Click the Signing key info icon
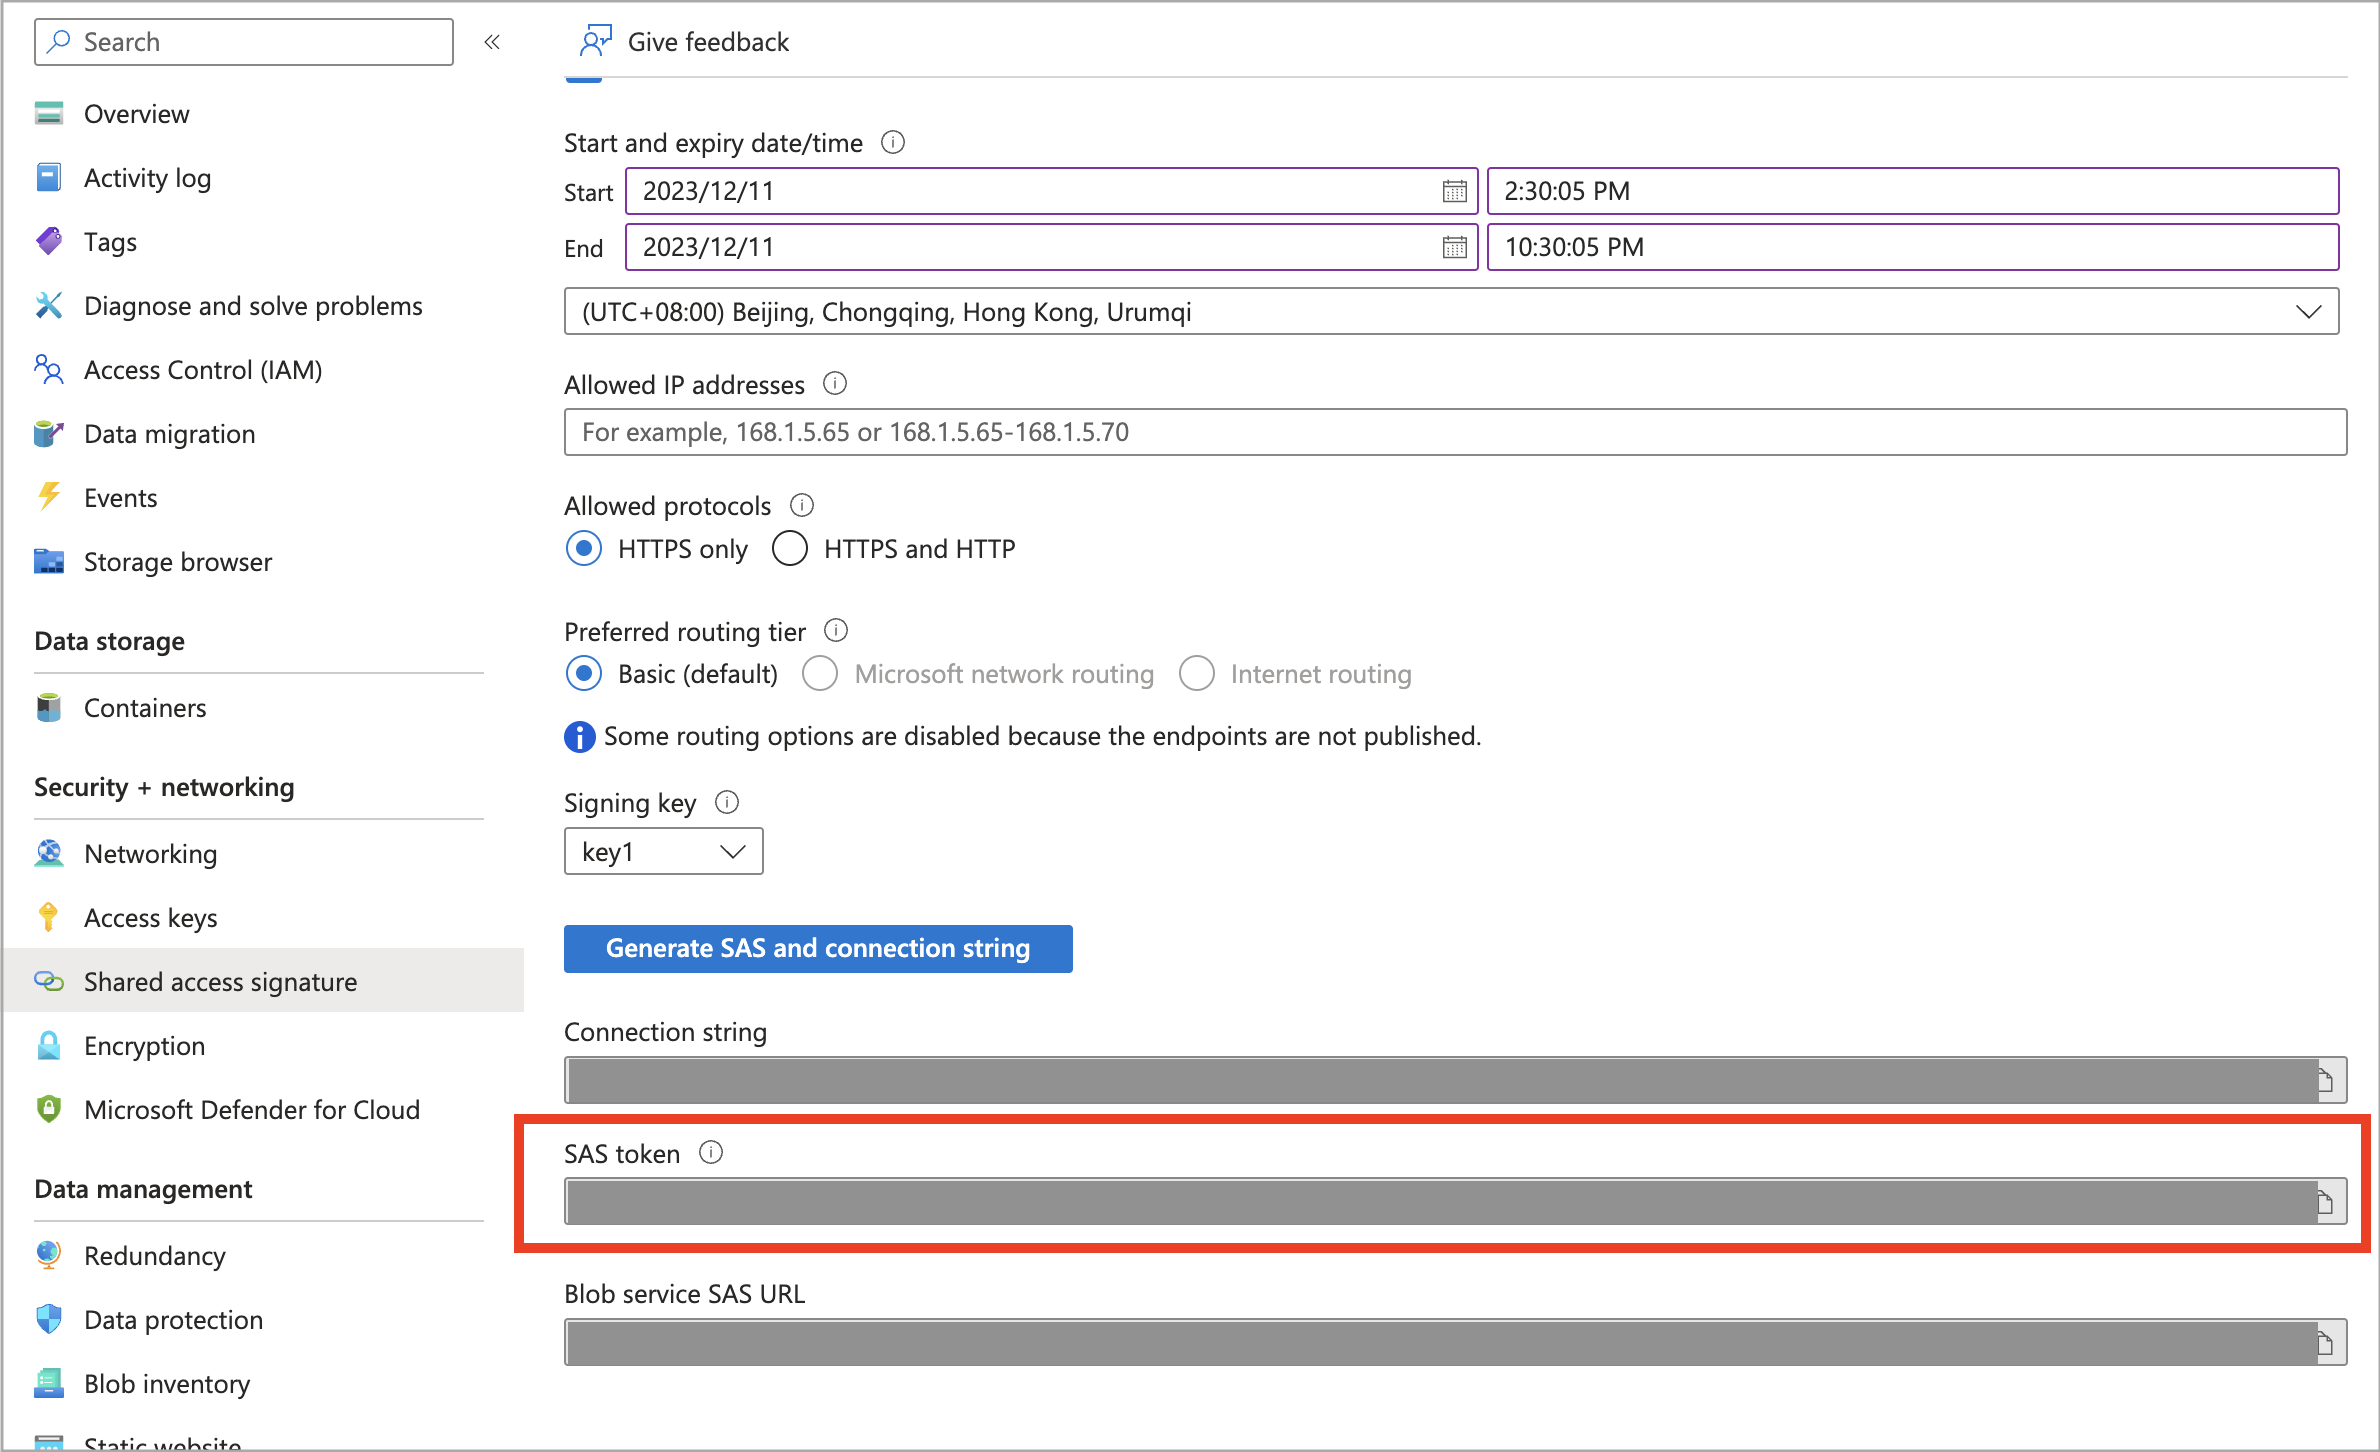The height and width of the screenshot is (1452, 2380). pyautogui.click(x=727, y=802)
